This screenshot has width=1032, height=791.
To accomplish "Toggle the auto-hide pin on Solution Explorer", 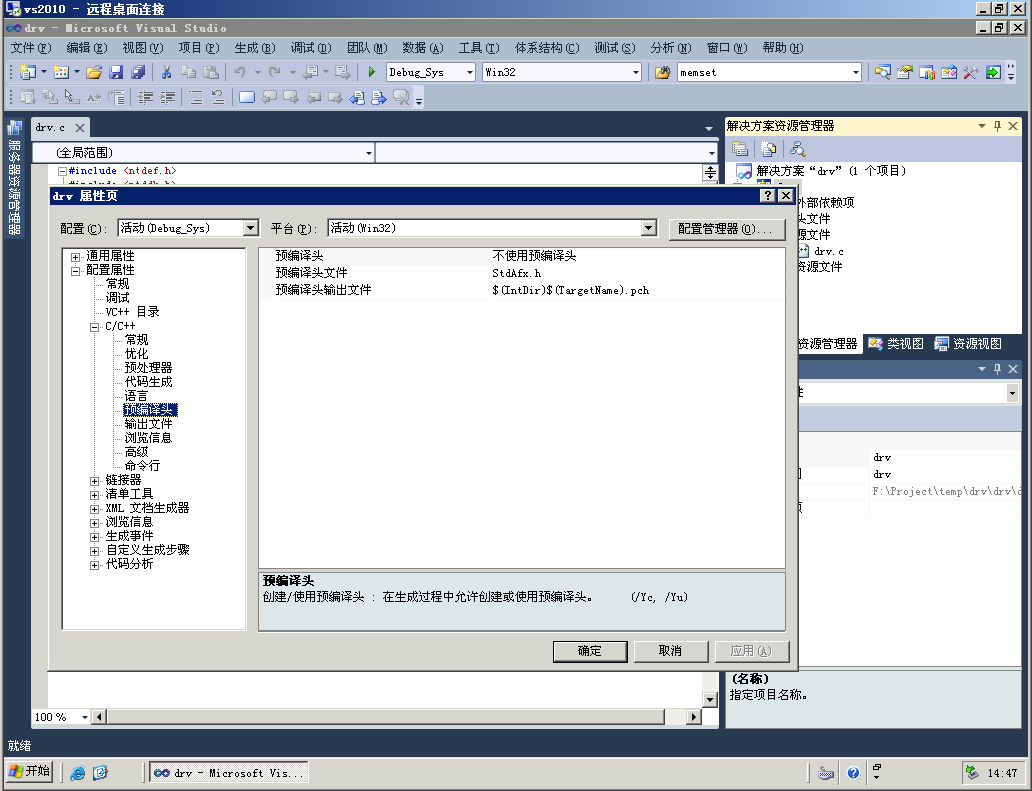I will tap(997, 126).
